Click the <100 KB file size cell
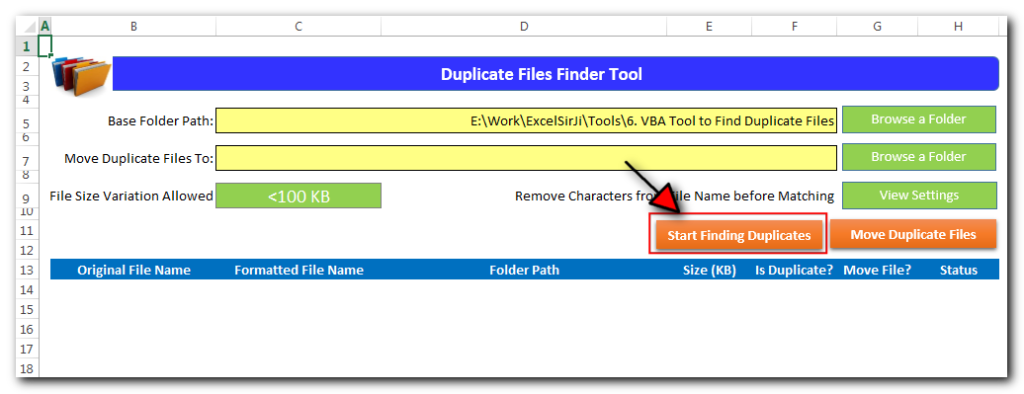 click(298, 196)
